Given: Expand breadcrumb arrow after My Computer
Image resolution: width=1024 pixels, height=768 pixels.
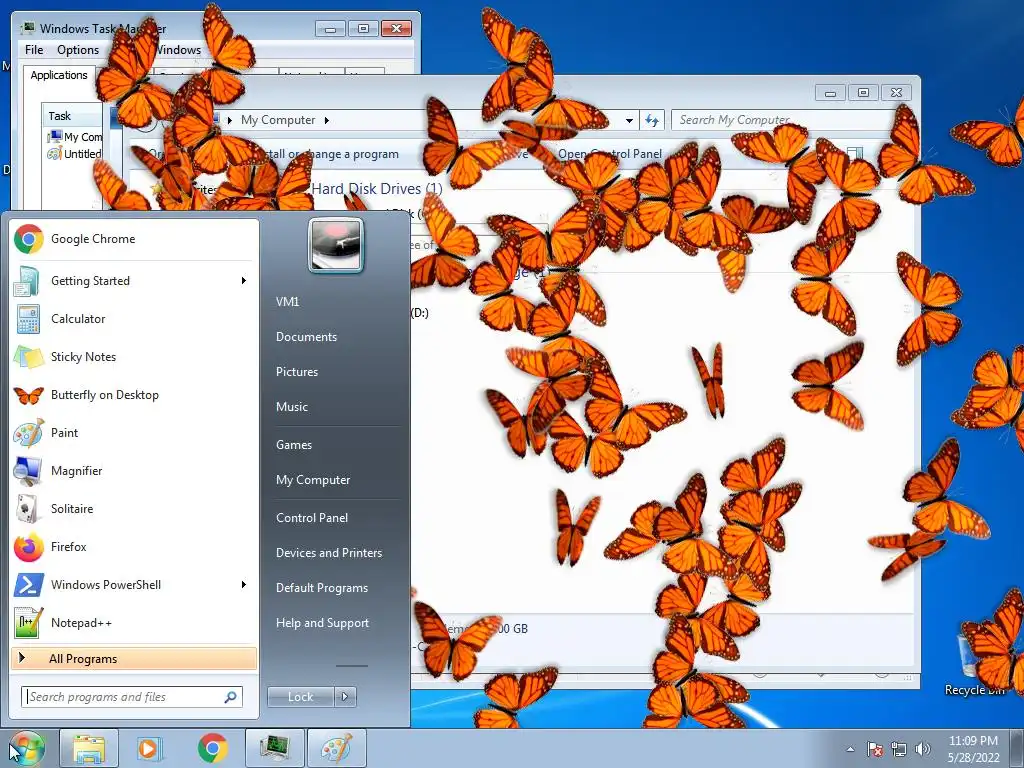Looking at the screenshot, I should (327, 120).
